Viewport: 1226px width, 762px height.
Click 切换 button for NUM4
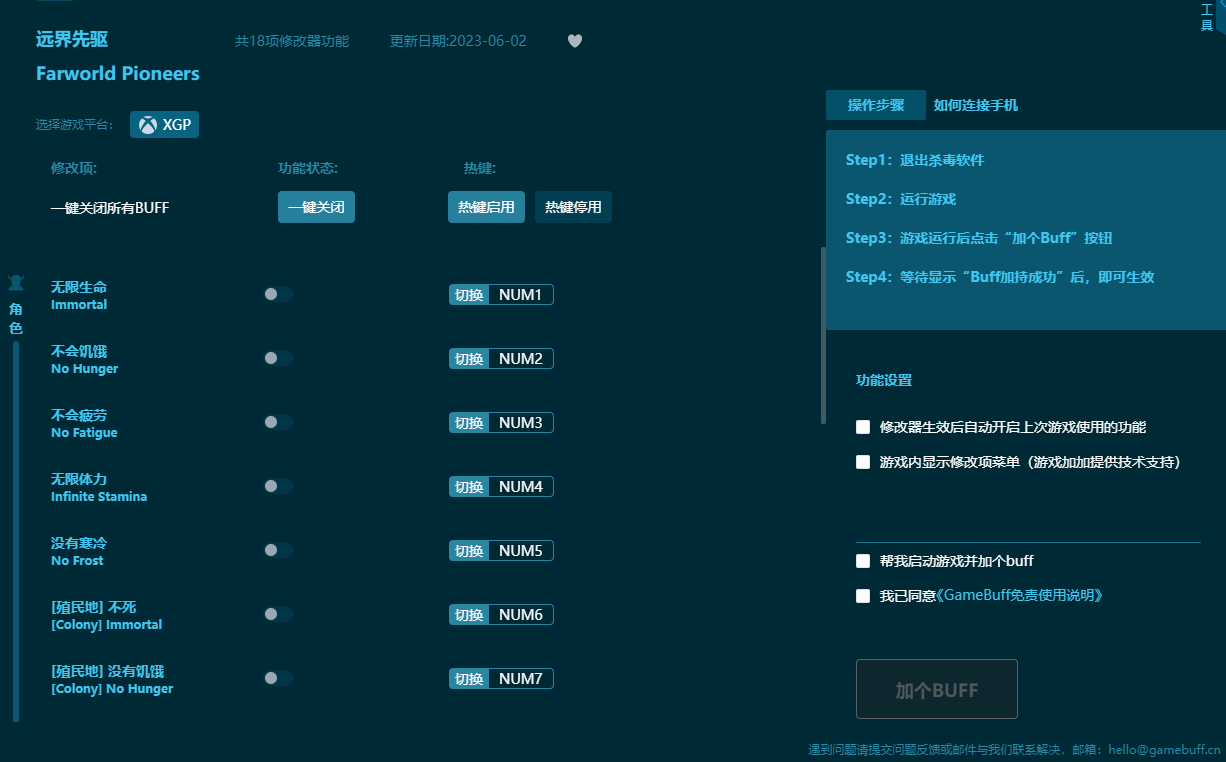tap(469, 487)
